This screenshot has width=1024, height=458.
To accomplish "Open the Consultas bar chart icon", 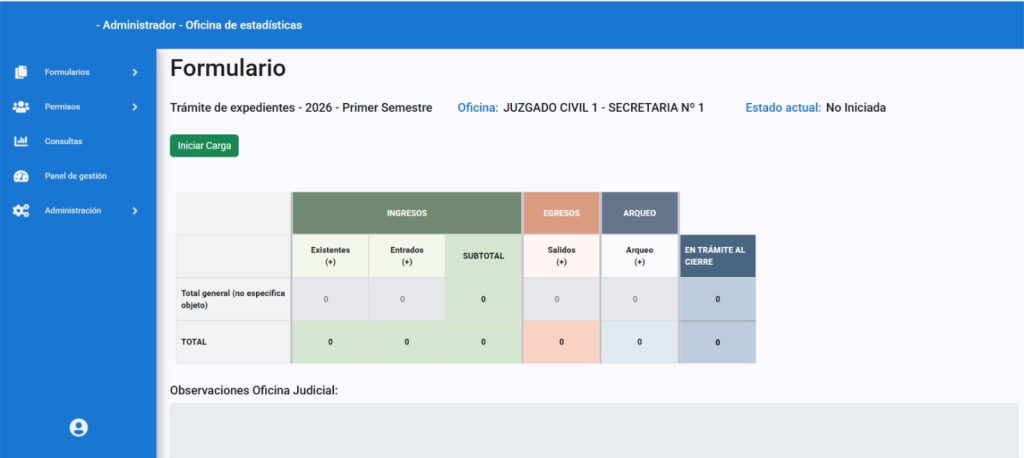I will (21, 141).
